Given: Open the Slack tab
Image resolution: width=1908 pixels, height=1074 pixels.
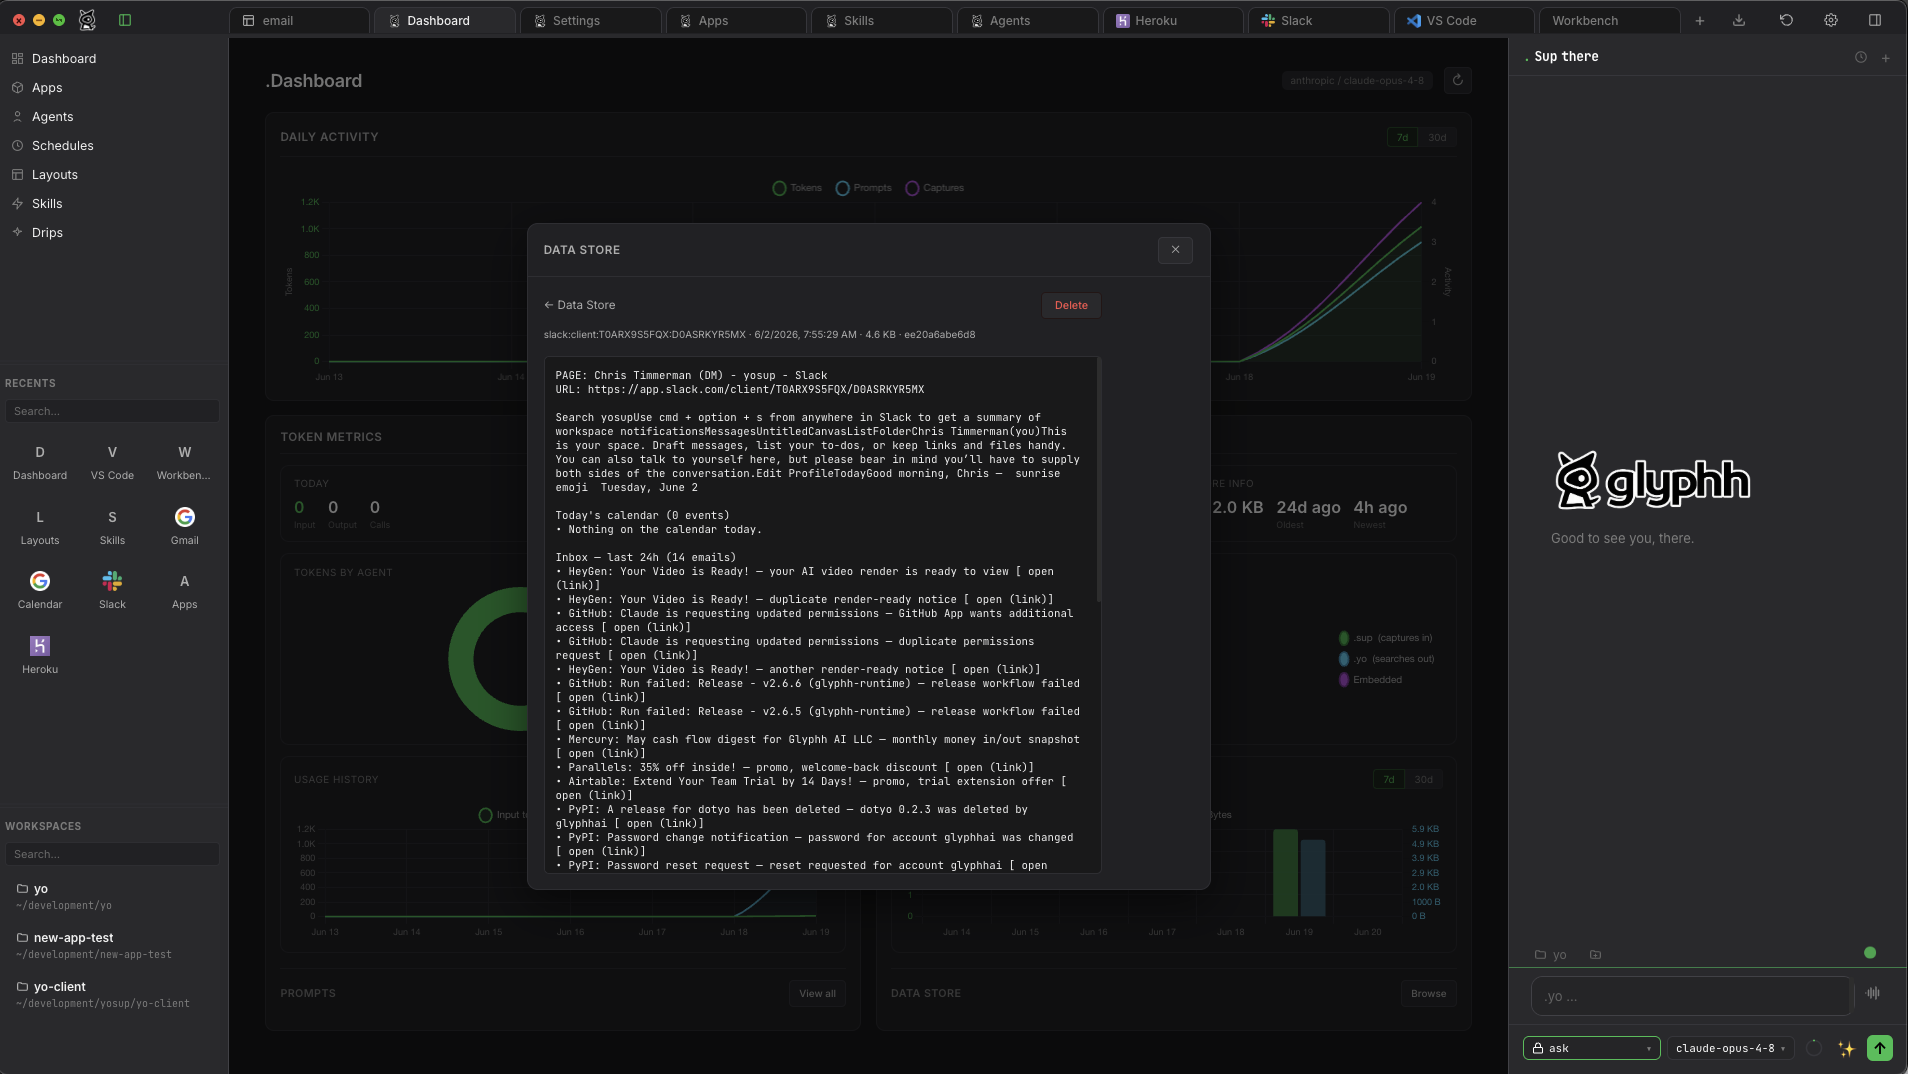Looking at the screenshot, I should click(x=1318, y=21).
